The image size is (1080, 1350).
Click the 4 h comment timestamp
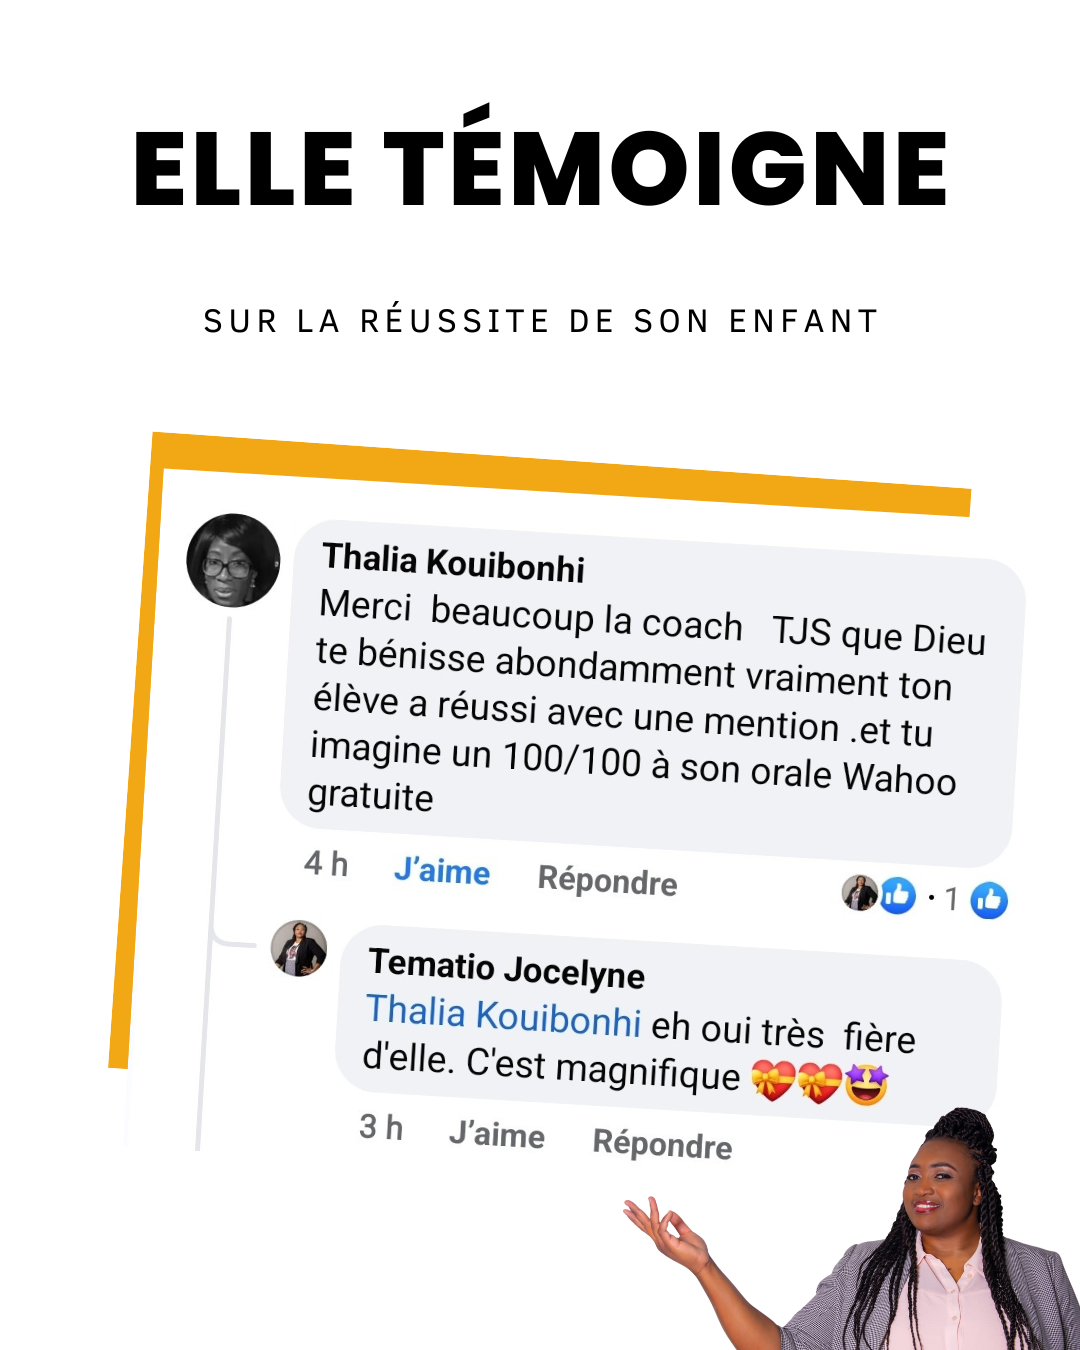(326, 863)
